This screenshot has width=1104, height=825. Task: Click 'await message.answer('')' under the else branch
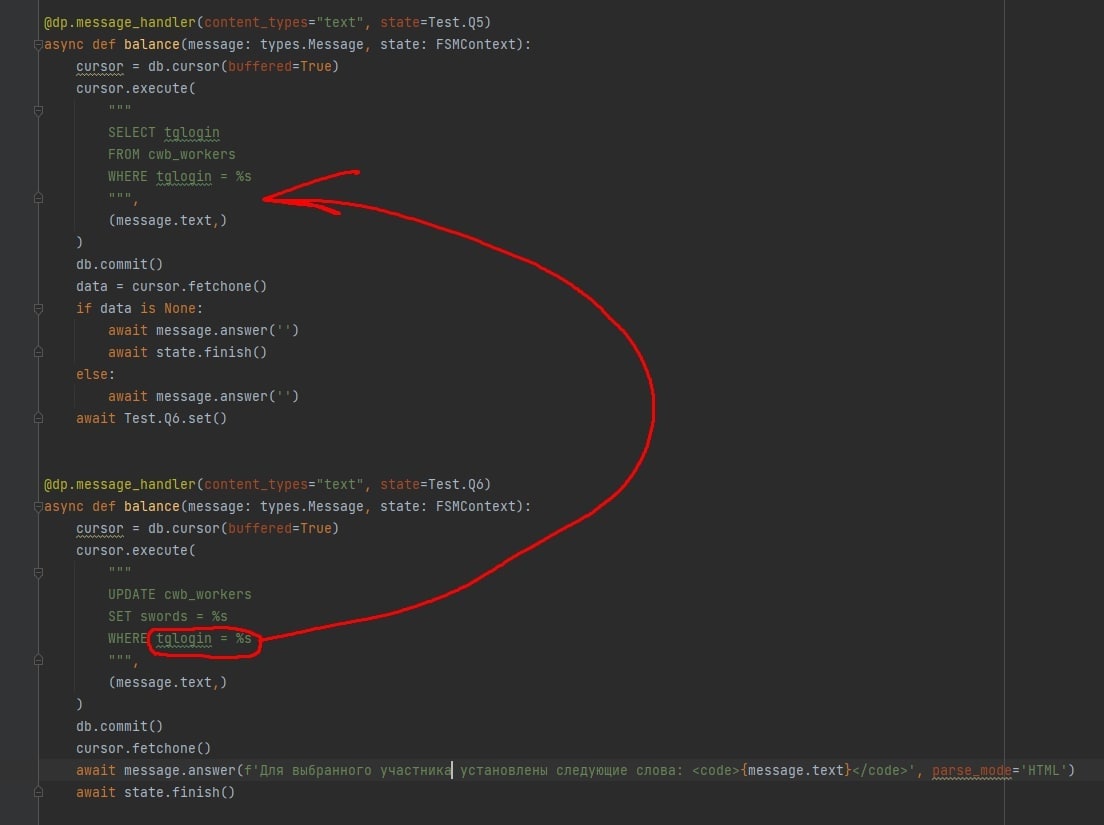point(203,396)
